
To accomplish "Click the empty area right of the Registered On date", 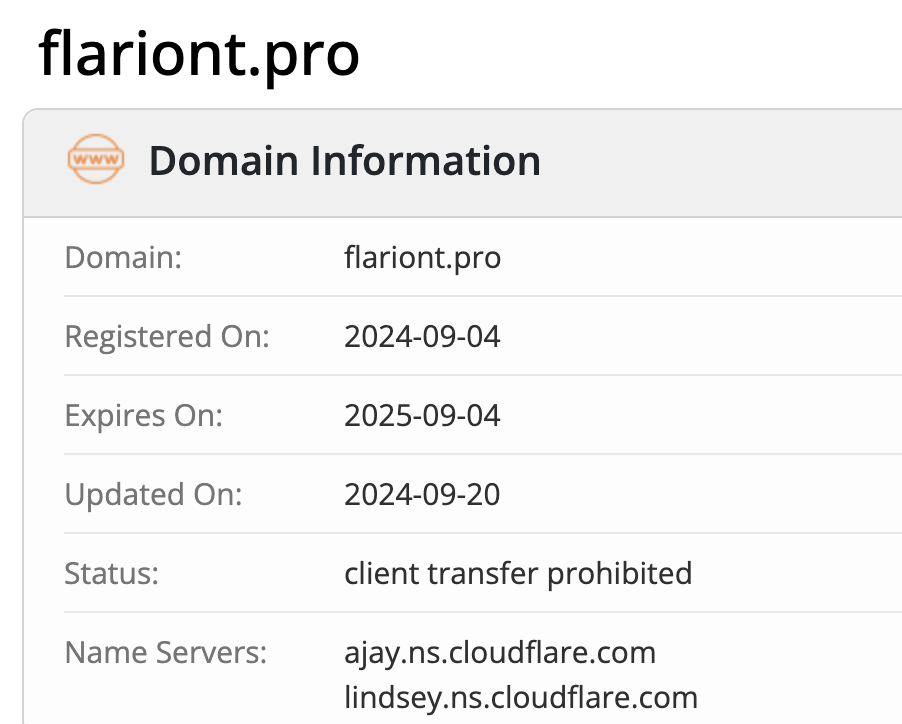I will [701, 336].
